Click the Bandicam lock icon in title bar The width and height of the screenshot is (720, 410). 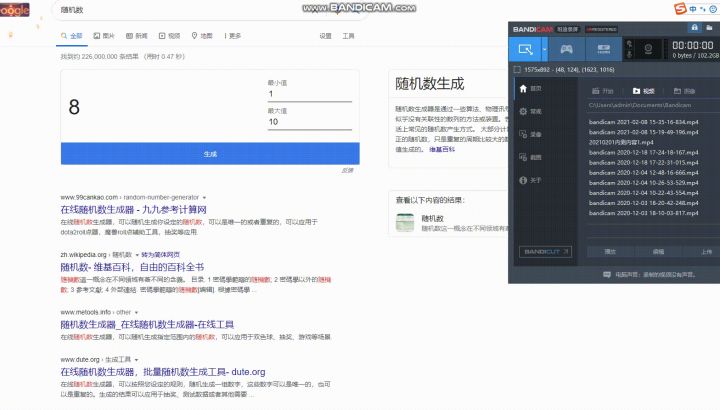coord(694,28)
